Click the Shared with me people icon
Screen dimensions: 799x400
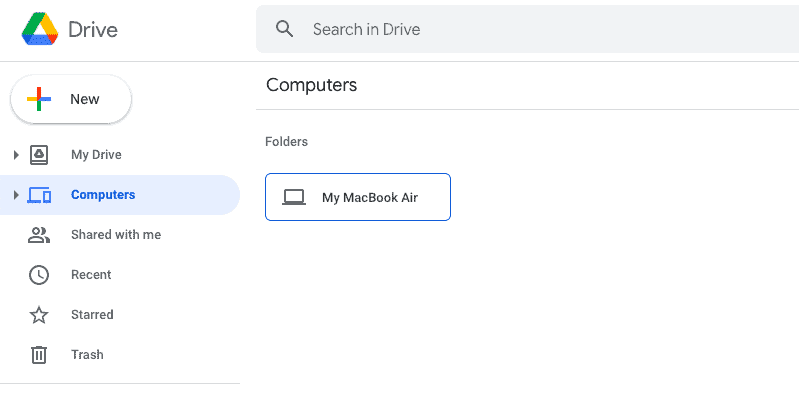point(39,235)
